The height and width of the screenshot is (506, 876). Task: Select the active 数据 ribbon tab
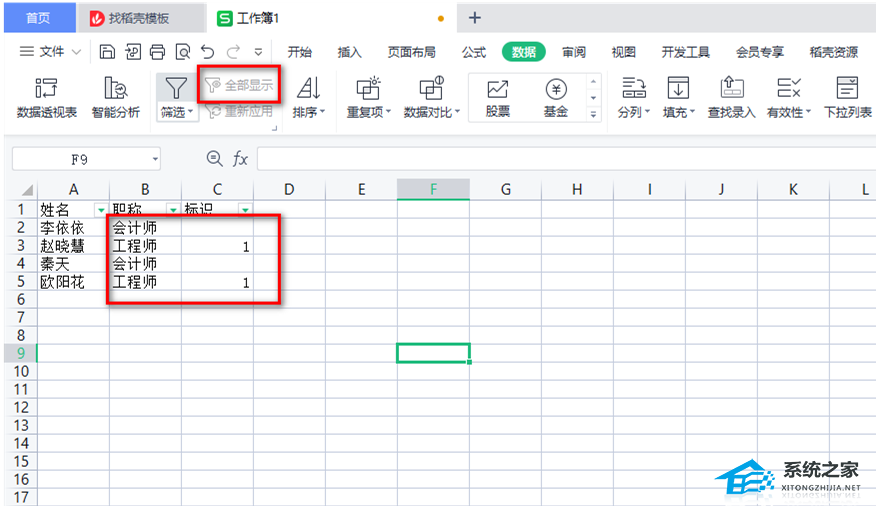point(523,52)
